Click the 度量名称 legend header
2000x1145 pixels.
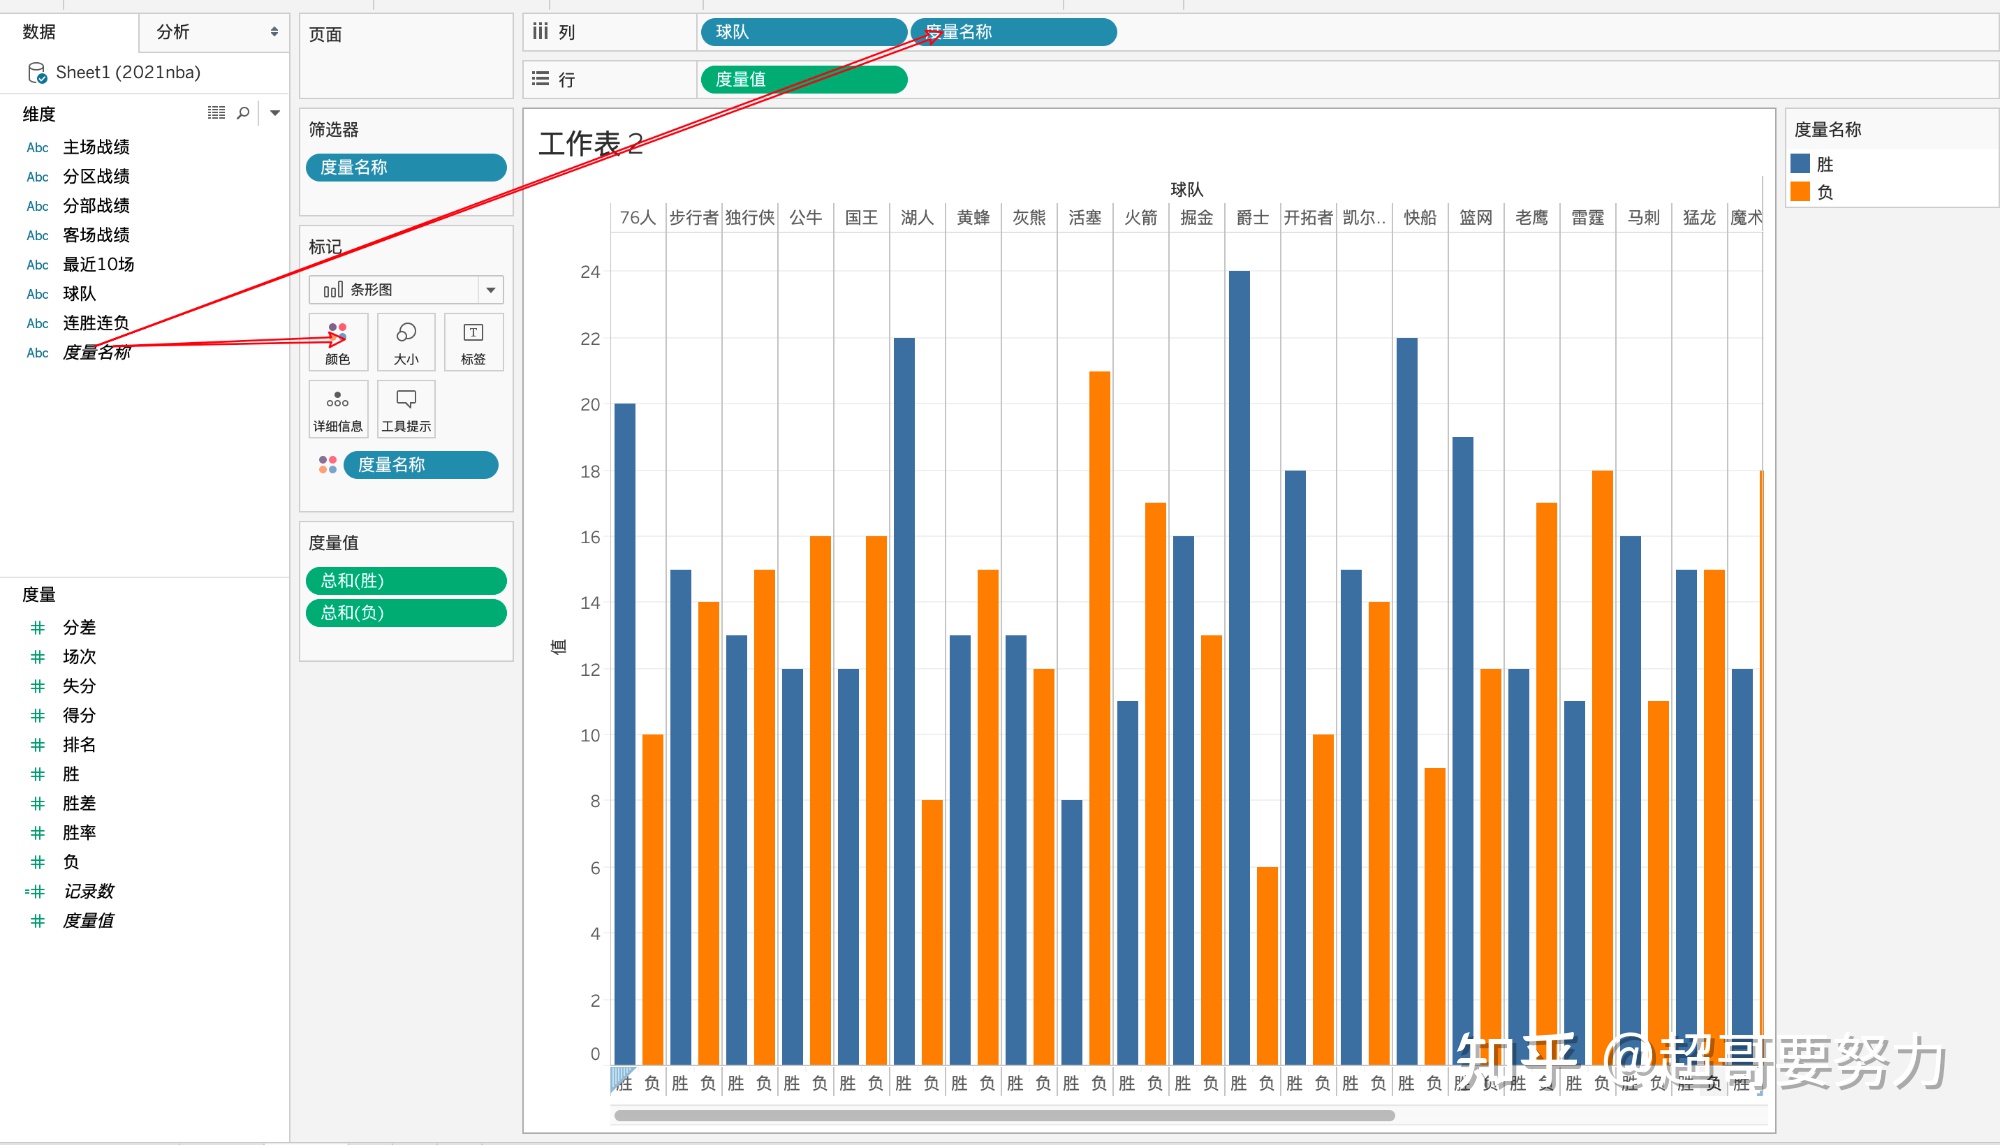click(1828, 129)
